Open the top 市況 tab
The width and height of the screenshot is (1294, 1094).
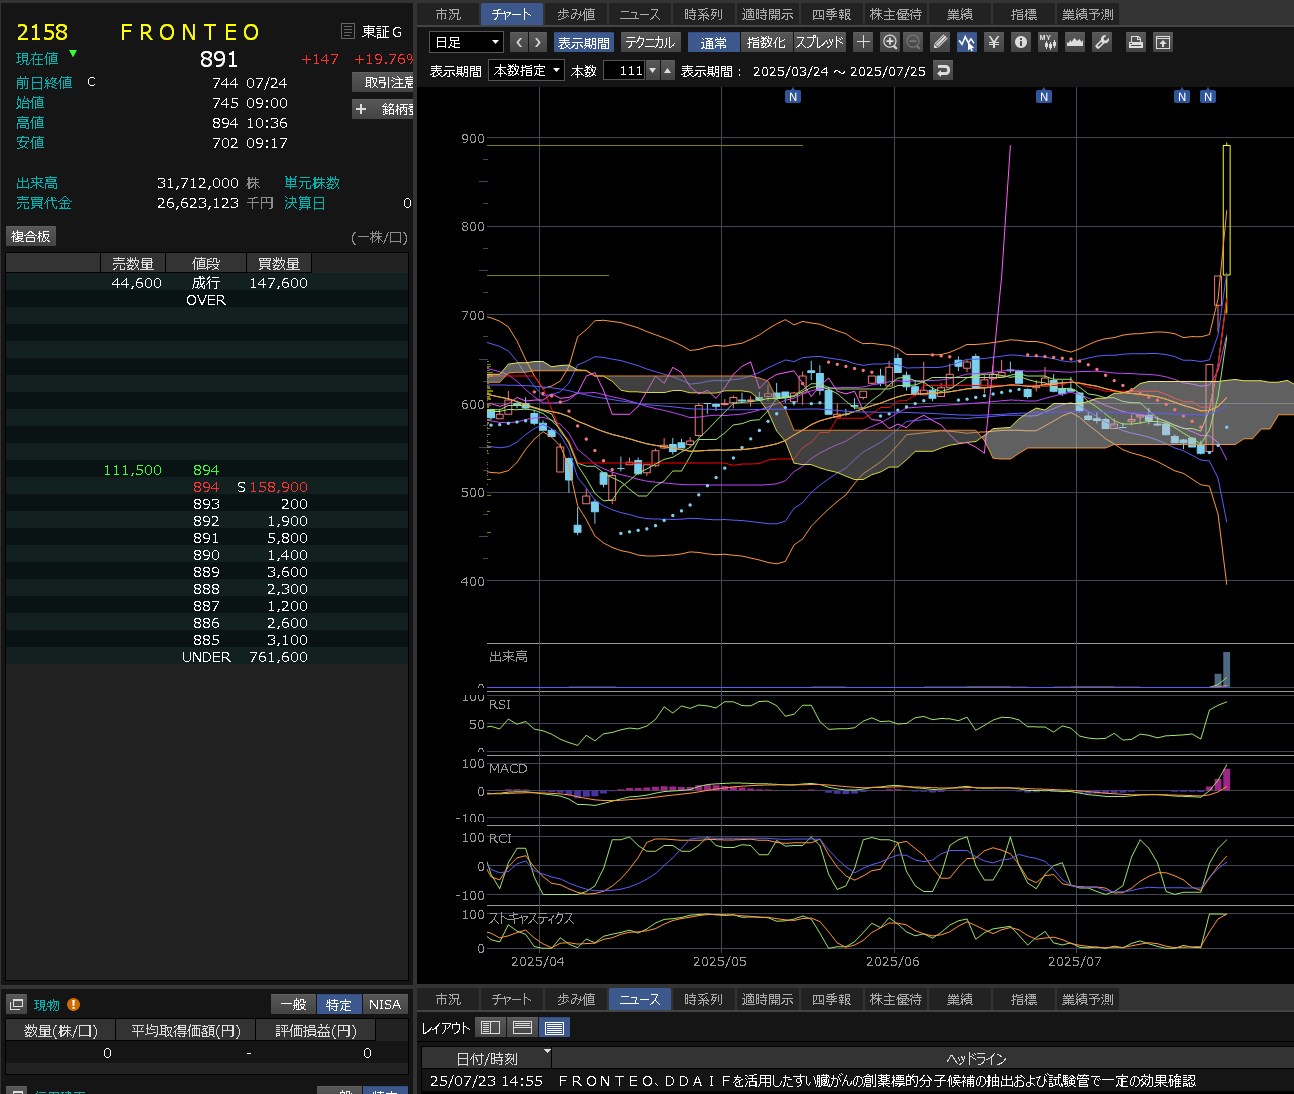(x=448, y=14)
